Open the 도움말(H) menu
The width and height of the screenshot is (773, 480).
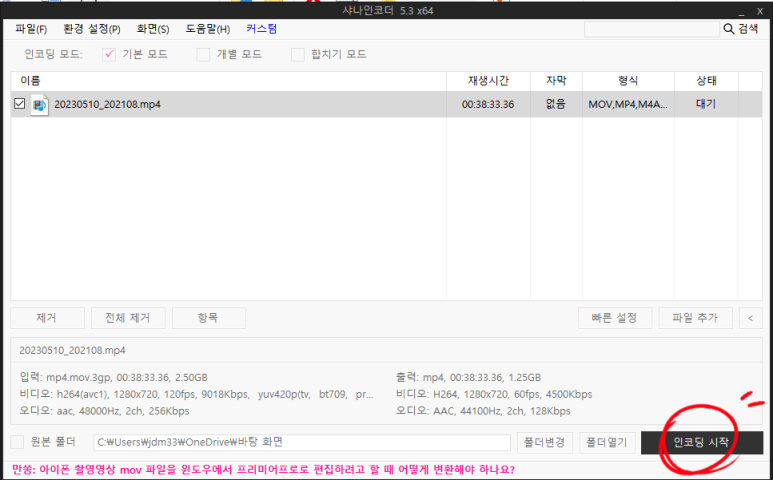(208, 29)
